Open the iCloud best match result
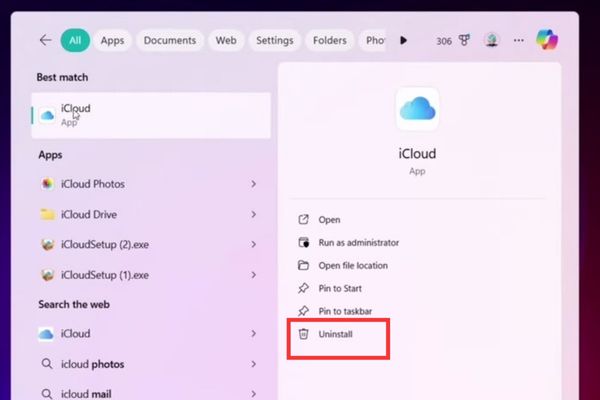 (150, 115)
